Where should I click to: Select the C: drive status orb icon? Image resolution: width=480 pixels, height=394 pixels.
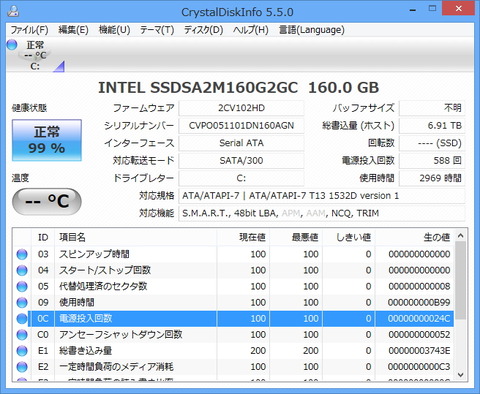tap(12, 45)
